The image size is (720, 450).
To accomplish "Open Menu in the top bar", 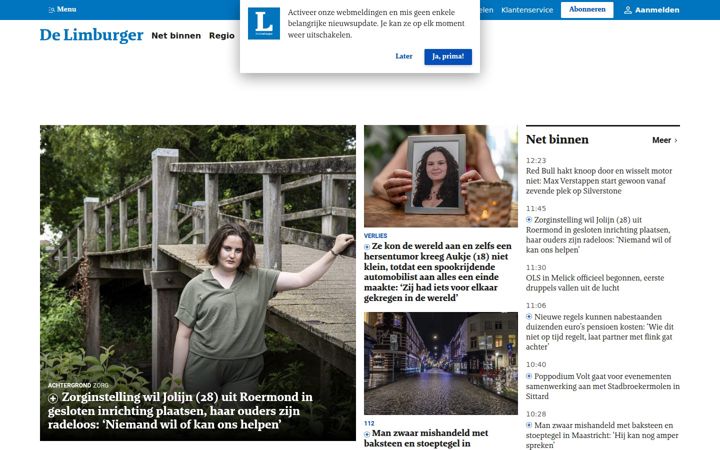I will pos(62,9).
